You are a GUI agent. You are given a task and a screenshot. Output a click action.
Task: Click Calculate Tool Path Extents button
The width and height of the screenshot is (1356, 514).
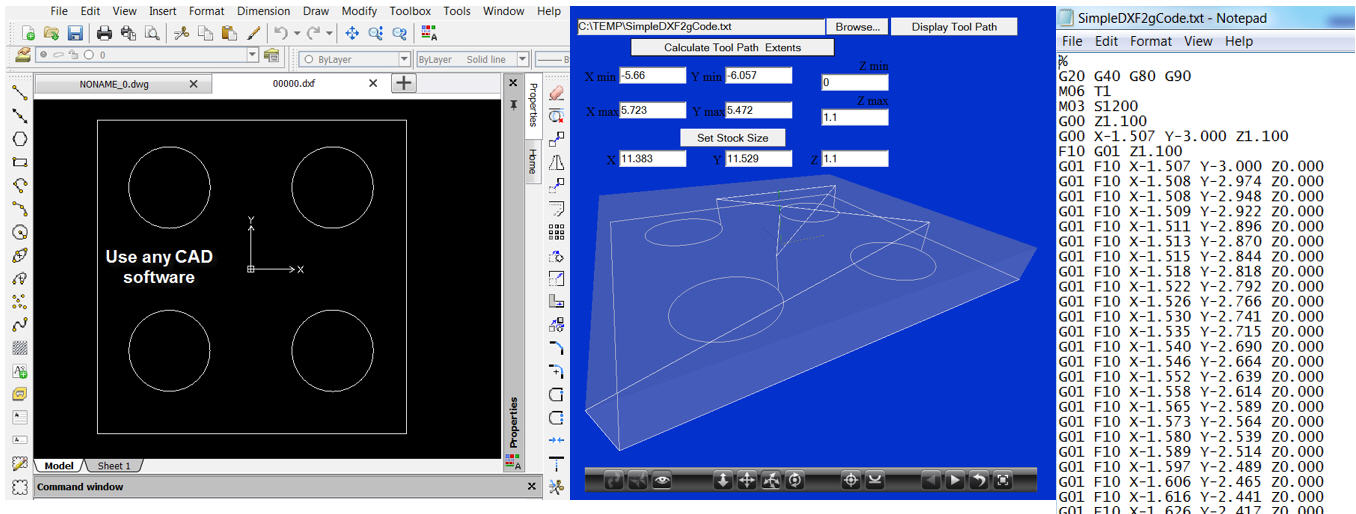pyautogui.click(x=732, y=47)
